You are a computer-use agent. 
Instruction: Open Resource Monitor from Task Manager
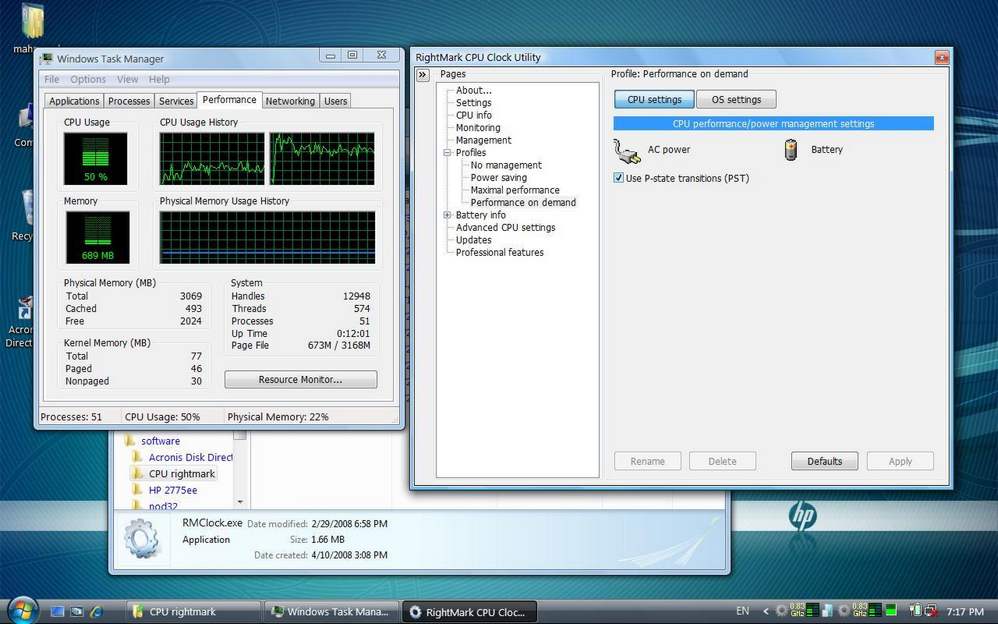(300, 379)
